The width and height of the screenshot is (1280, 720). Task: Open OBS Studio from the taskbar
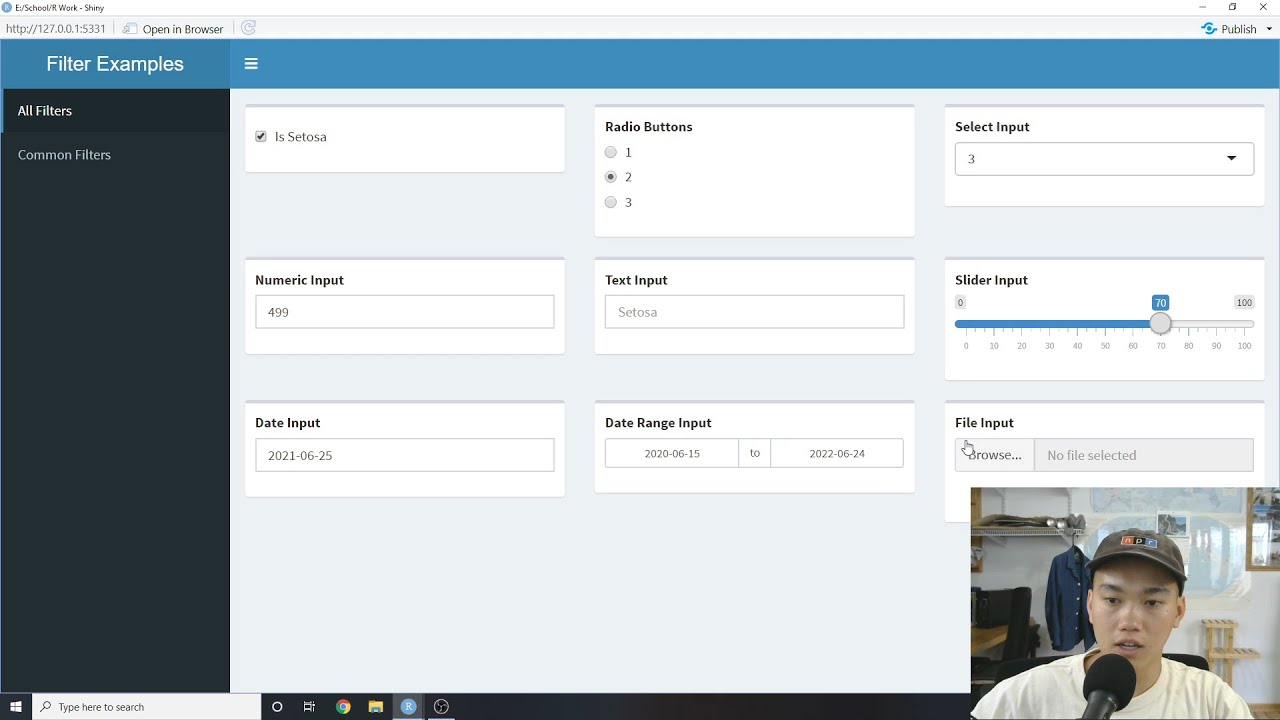tap(441, 707)
